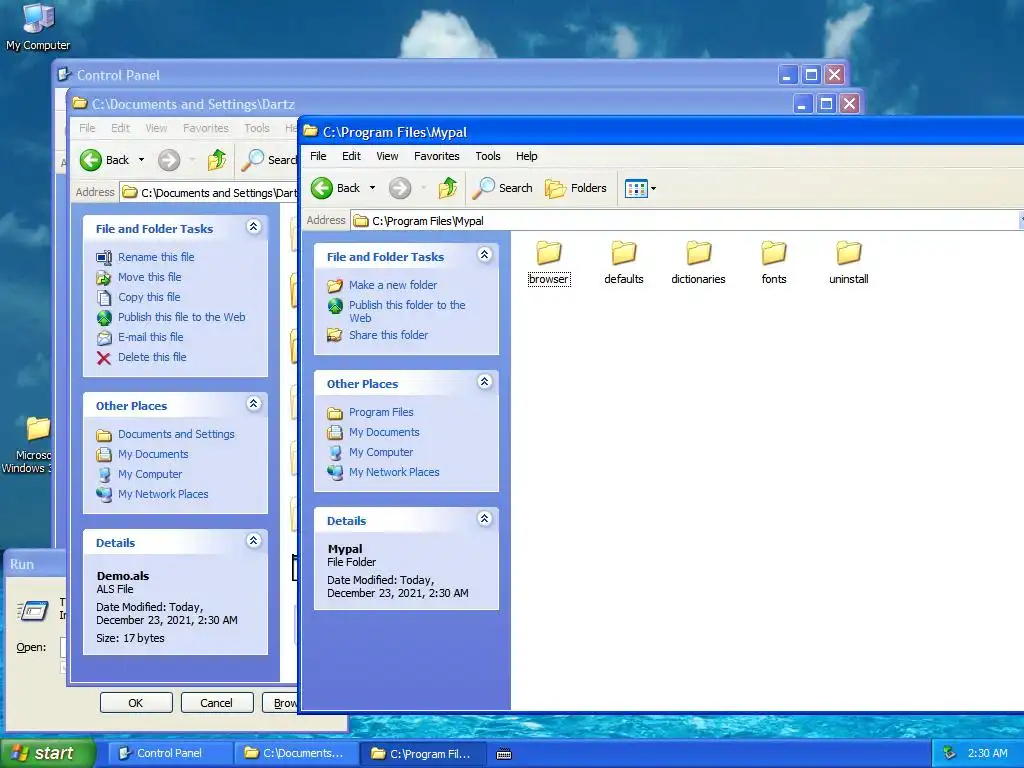Open My Computer in Dartz window sidebar

pos(150,474)
